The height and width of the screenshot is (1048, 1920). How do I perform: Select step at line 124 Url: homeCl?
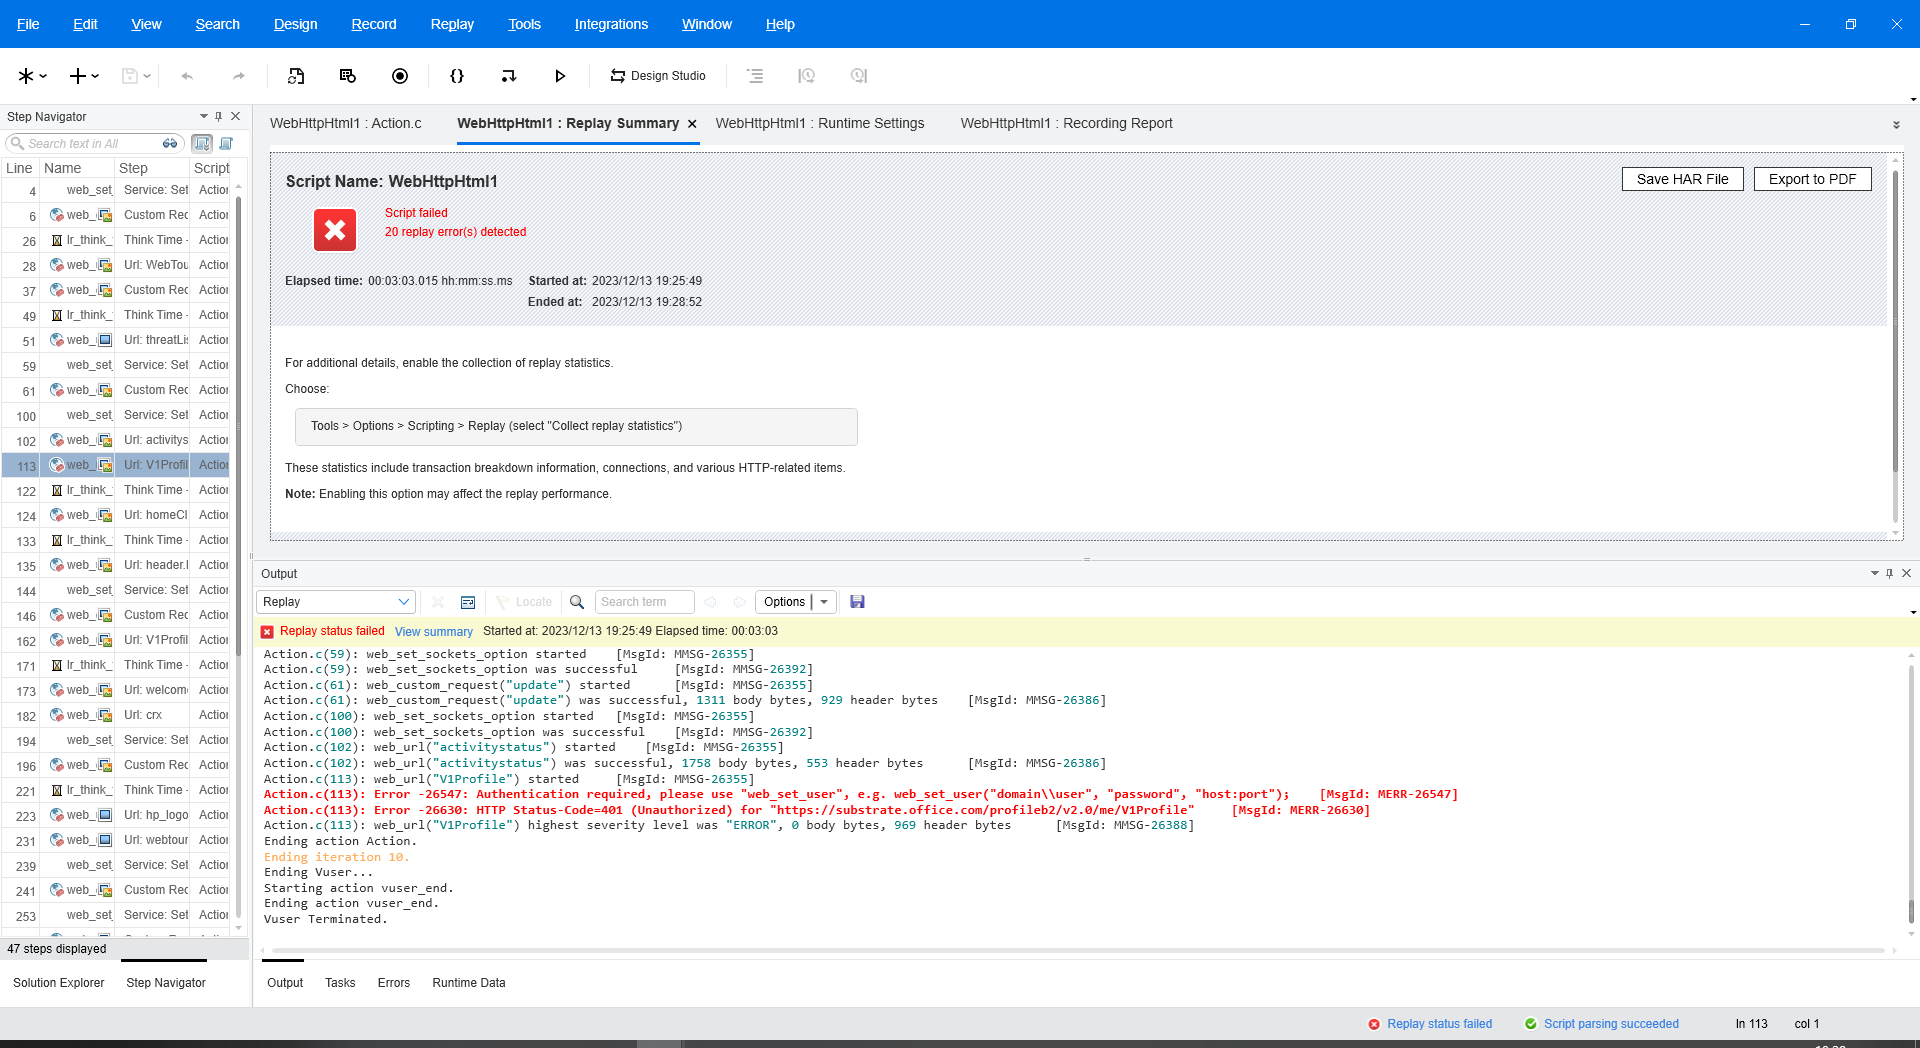point(116,515)
